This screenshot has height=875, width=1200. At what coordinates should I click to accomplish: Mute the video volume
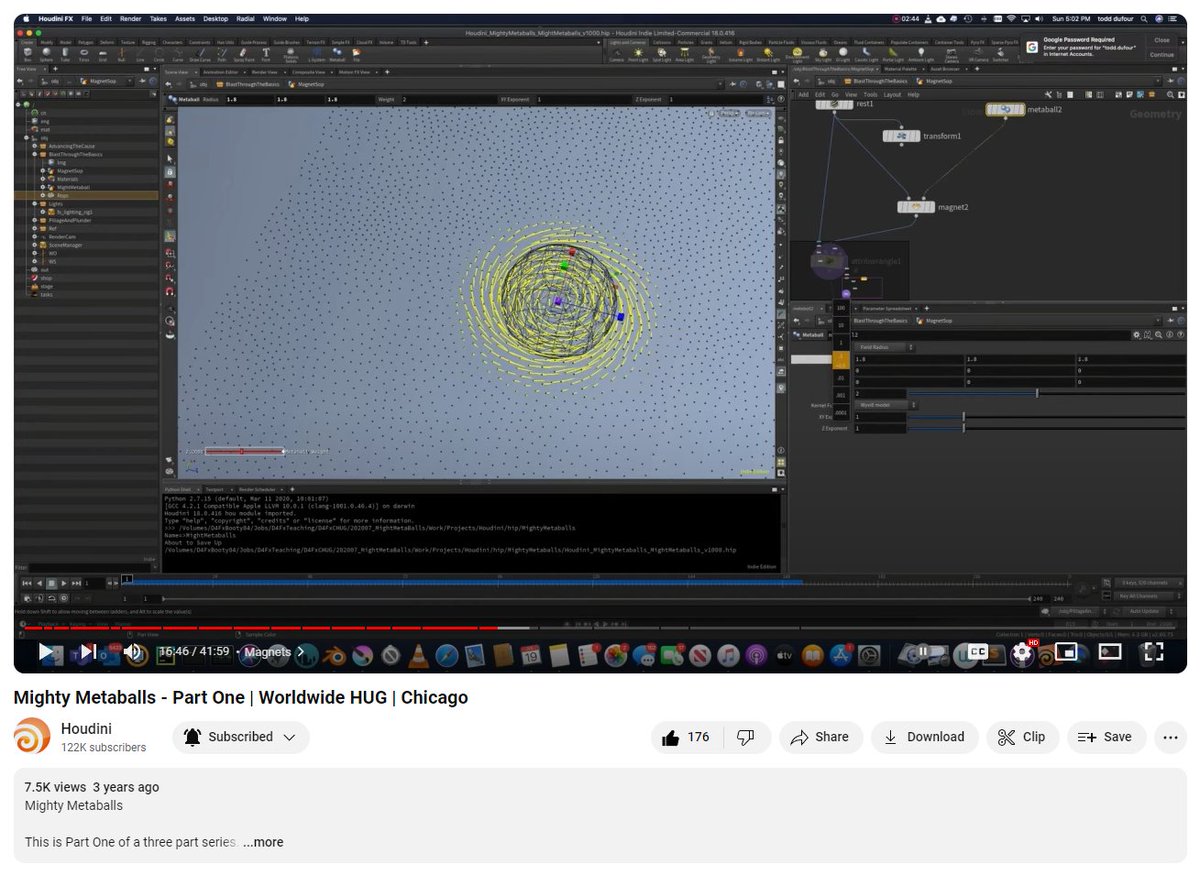point(134,652)
